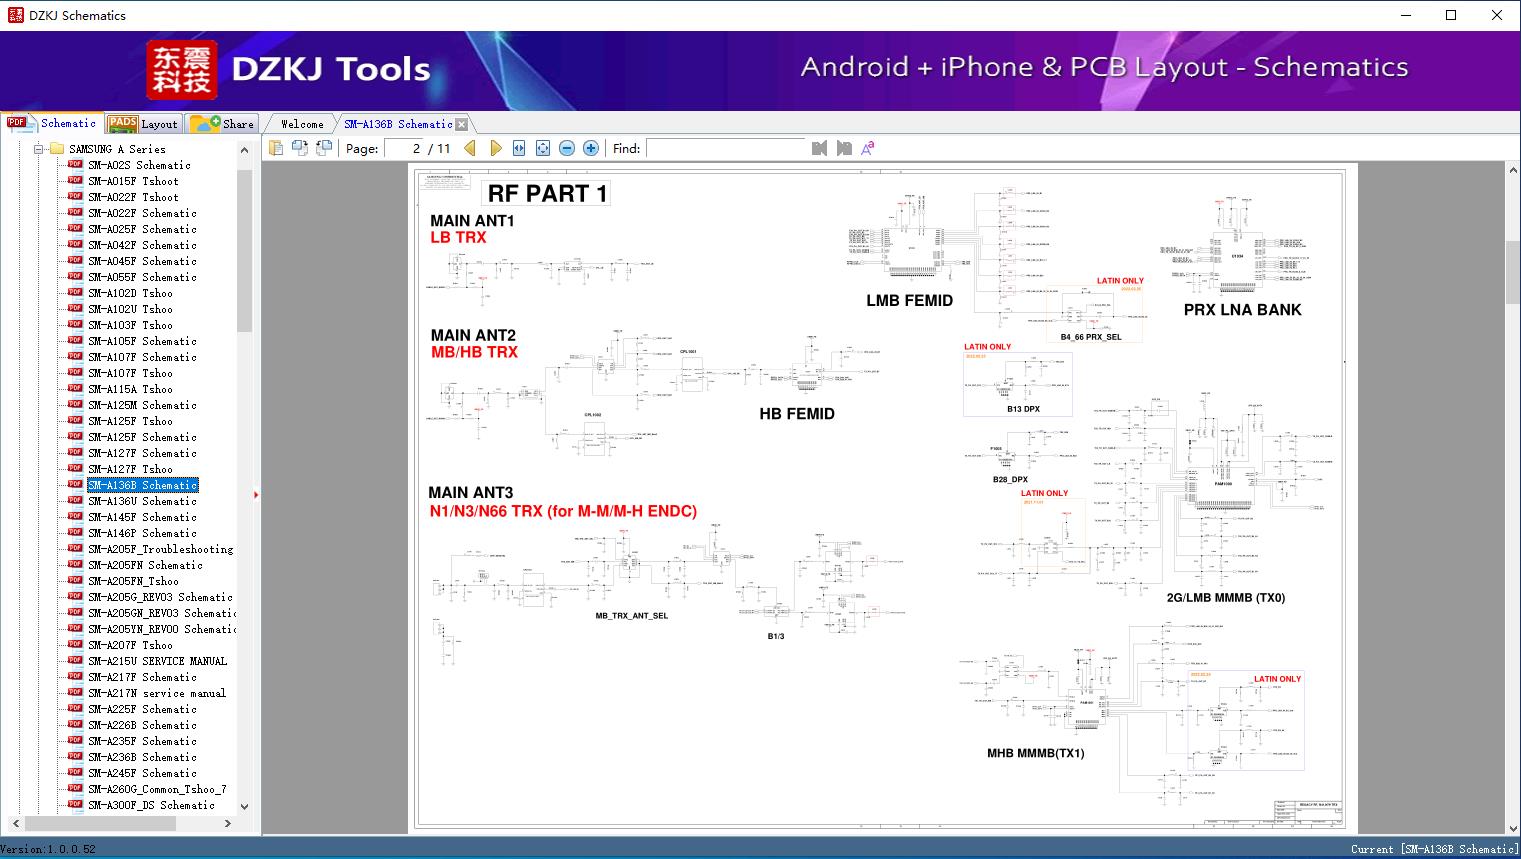The height and width of the screenshot is (859, 1521).
Task: Click the page number input field
Action: tap(405, 148)
